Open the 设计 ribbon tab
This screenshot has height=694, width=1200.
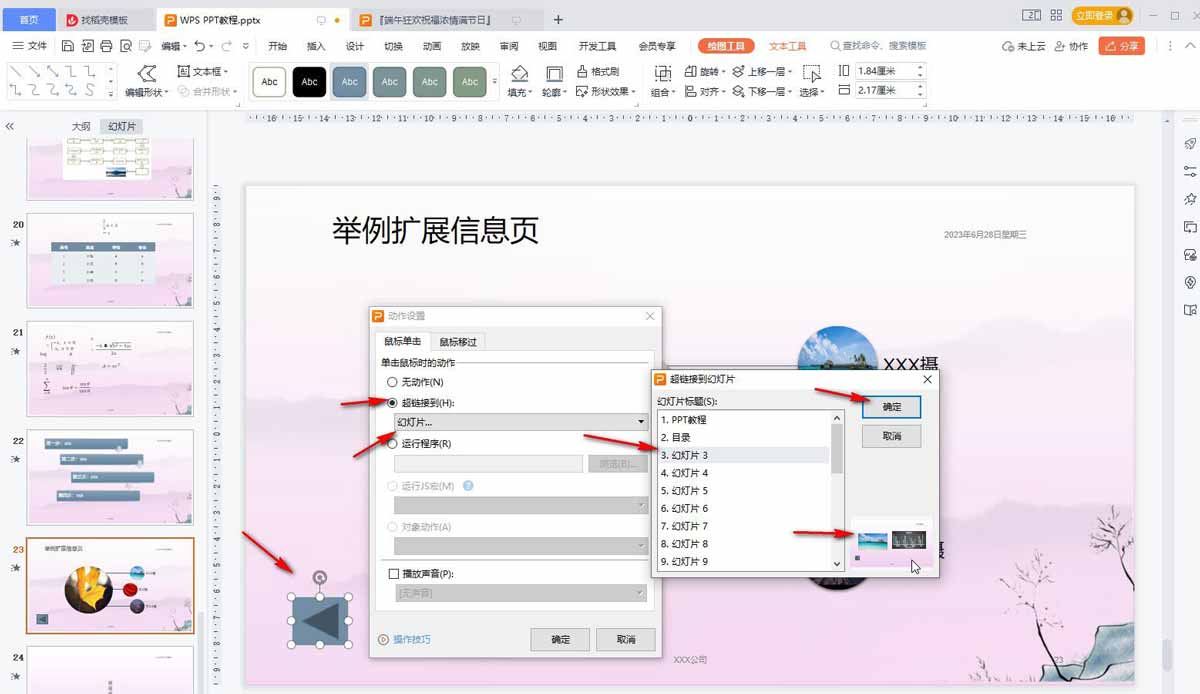coord(355,46)
